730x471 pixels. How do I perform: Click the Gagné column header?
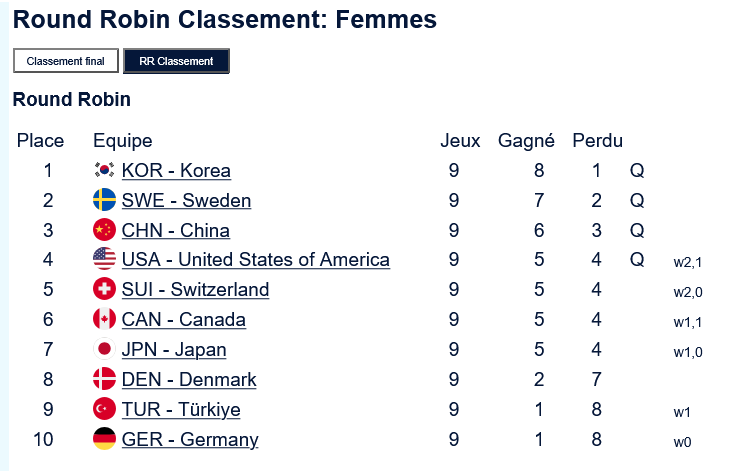pyautogui.click(x=526, y=141)
